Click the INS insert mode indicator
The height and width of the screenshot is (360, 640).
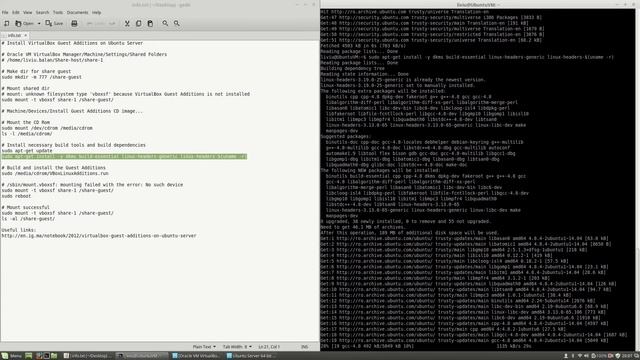304,347
